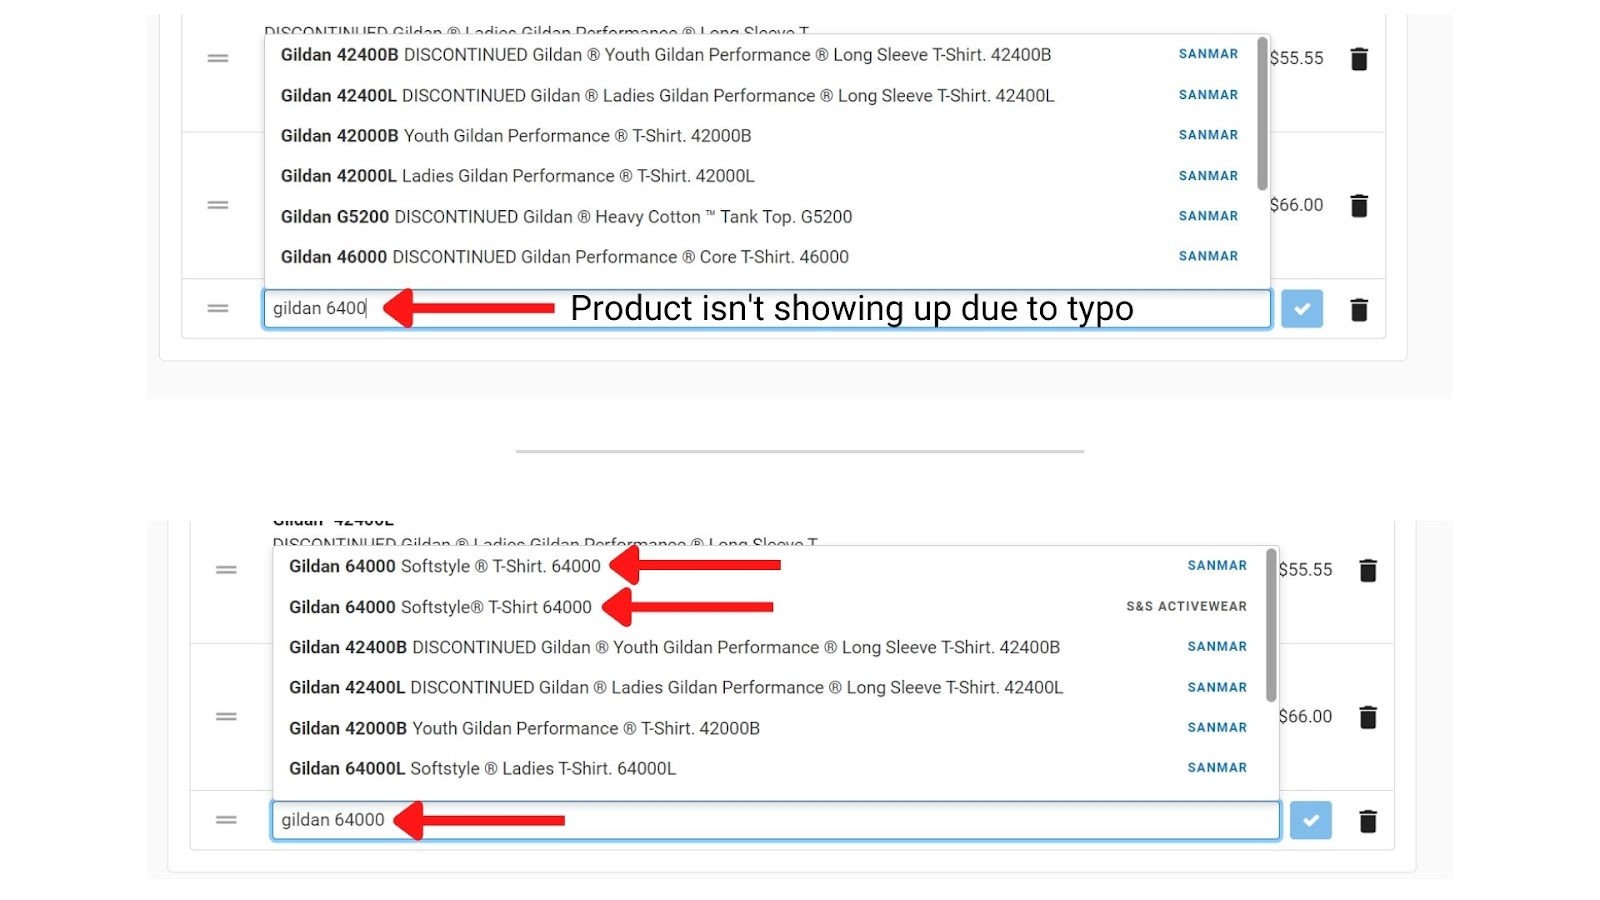This screenshot has height=900, width=1600.
Task: Select Gildan 42400B Youth result in top list
Action: point(767,55)
